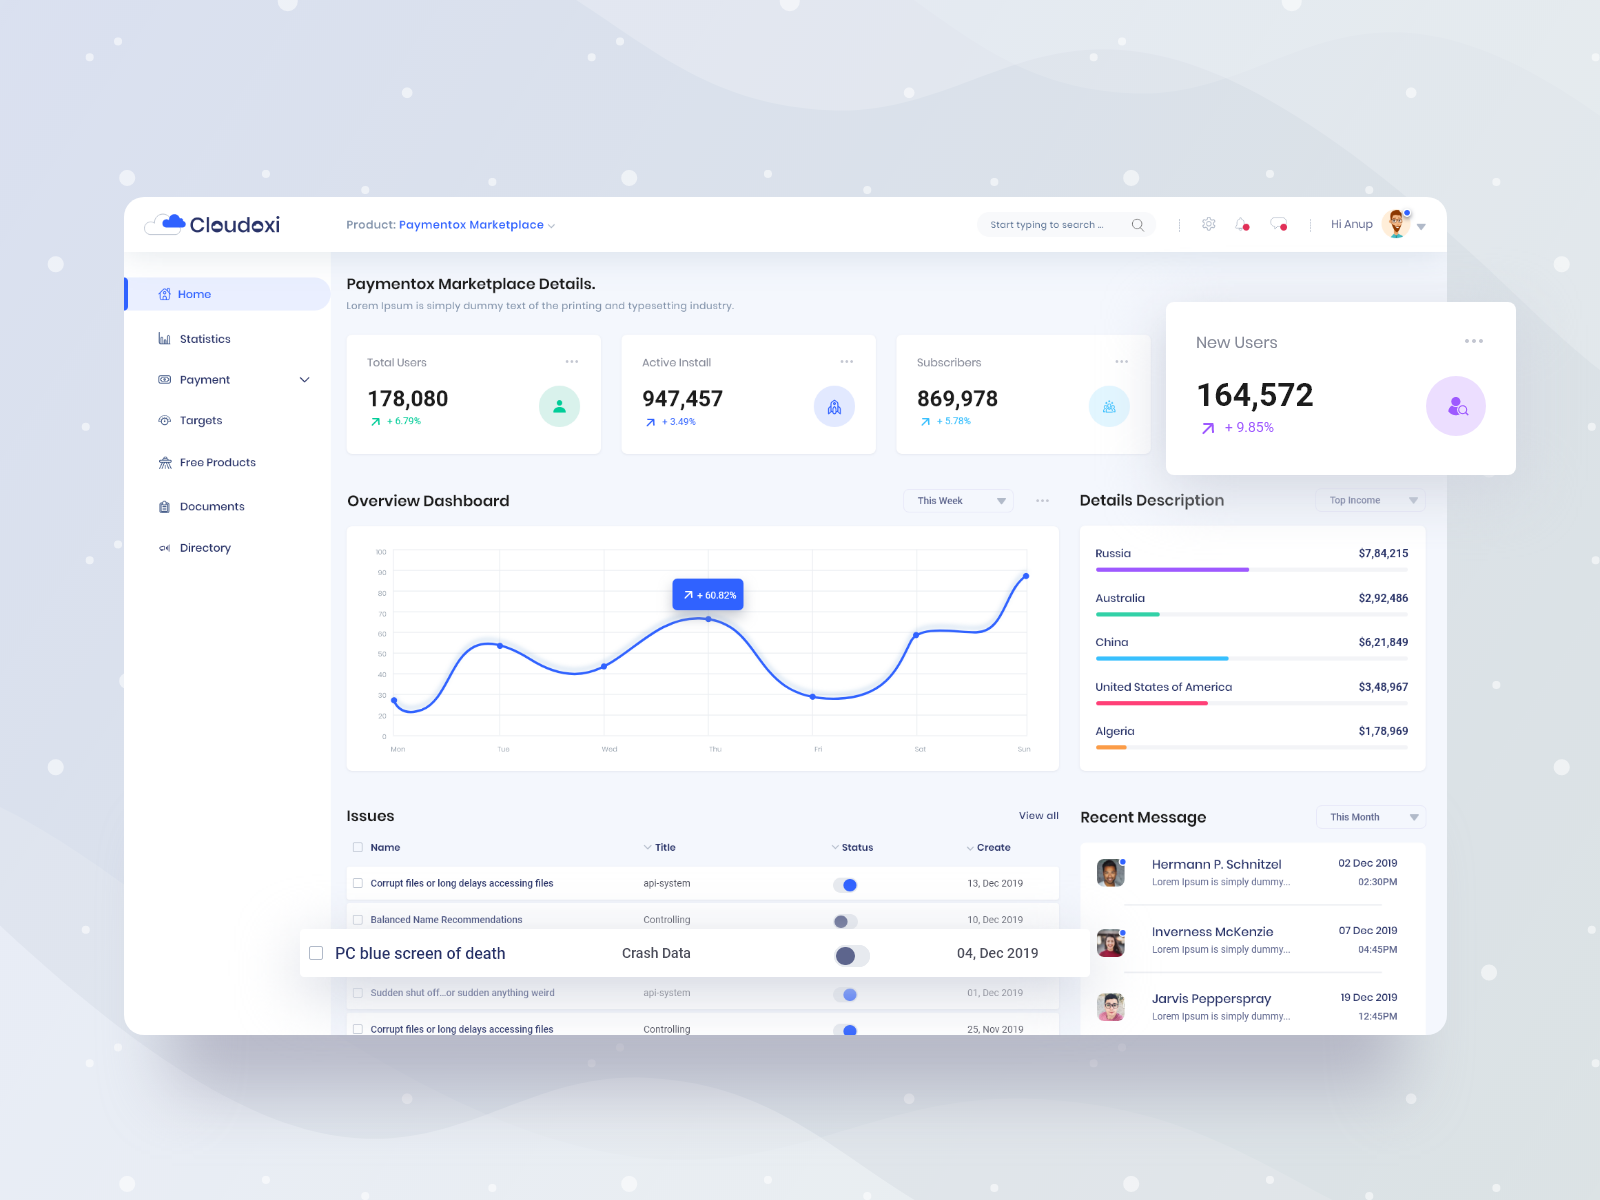Click Inverness McKenzie avatar
The width and height of the screenshot is (1600, 1200).
pyautogui.click(x=1110, y=942)
